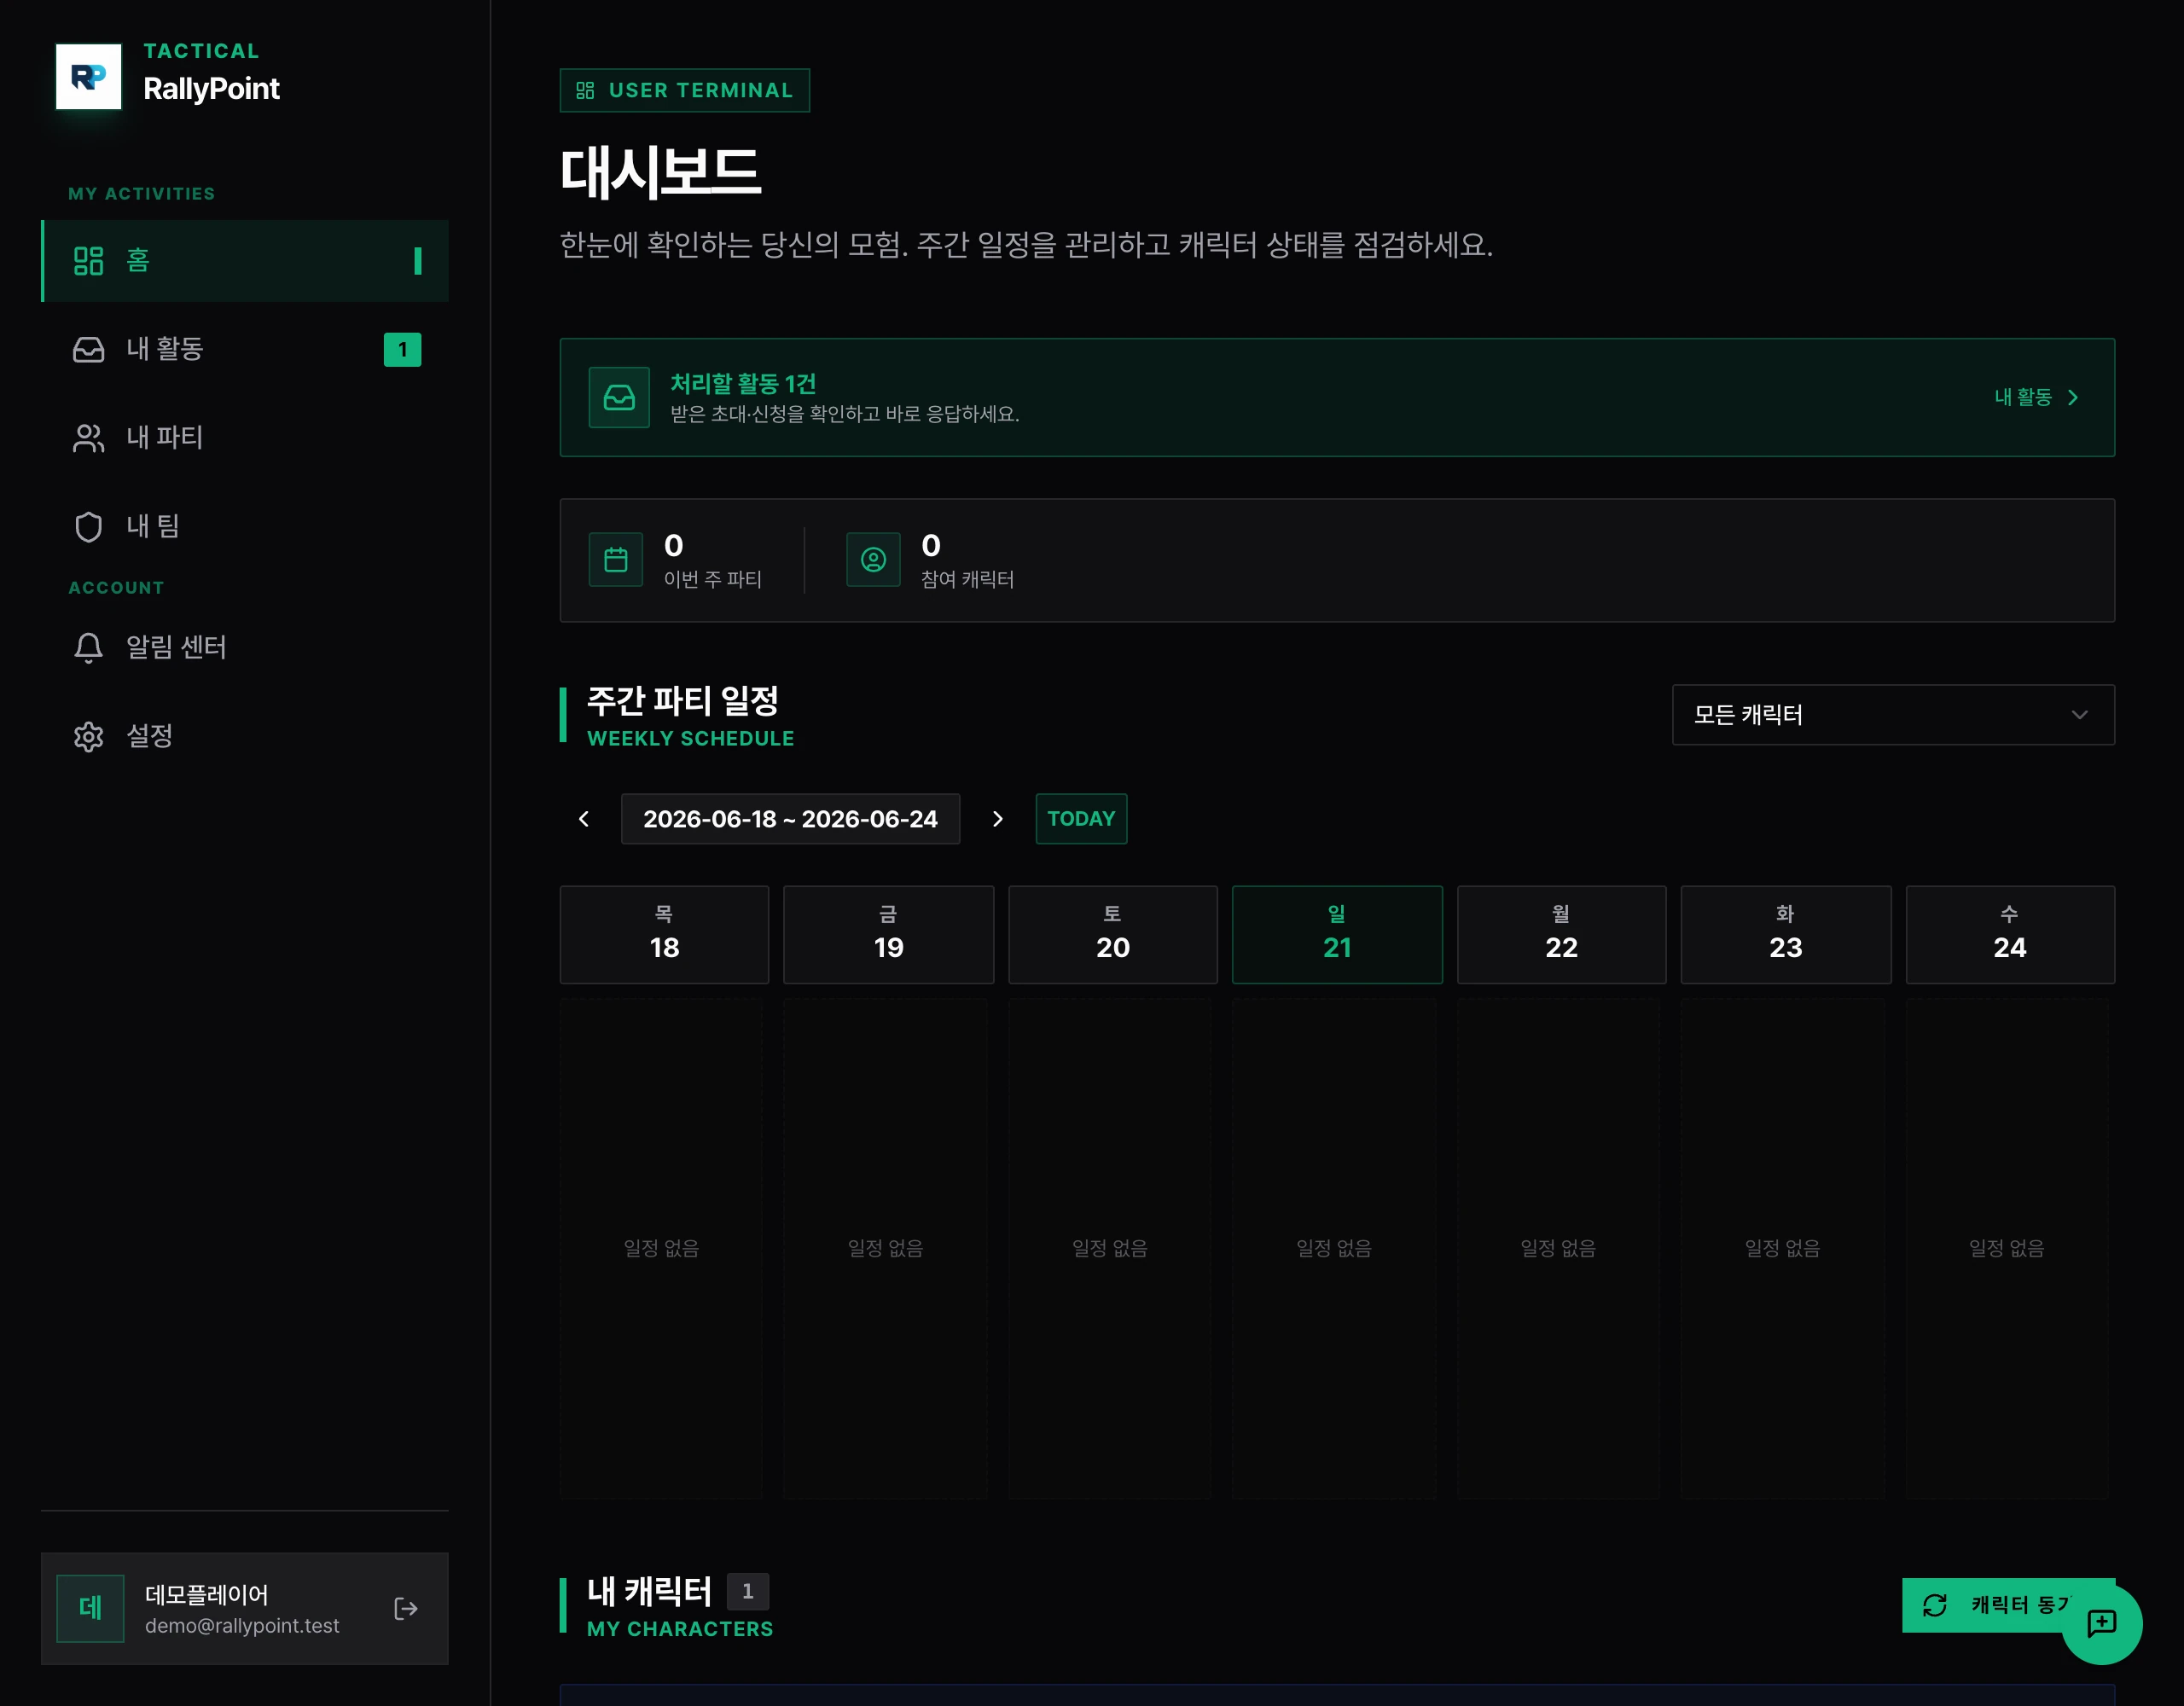
Task: Open the 설정 menu item
Action: pos(245,736)
